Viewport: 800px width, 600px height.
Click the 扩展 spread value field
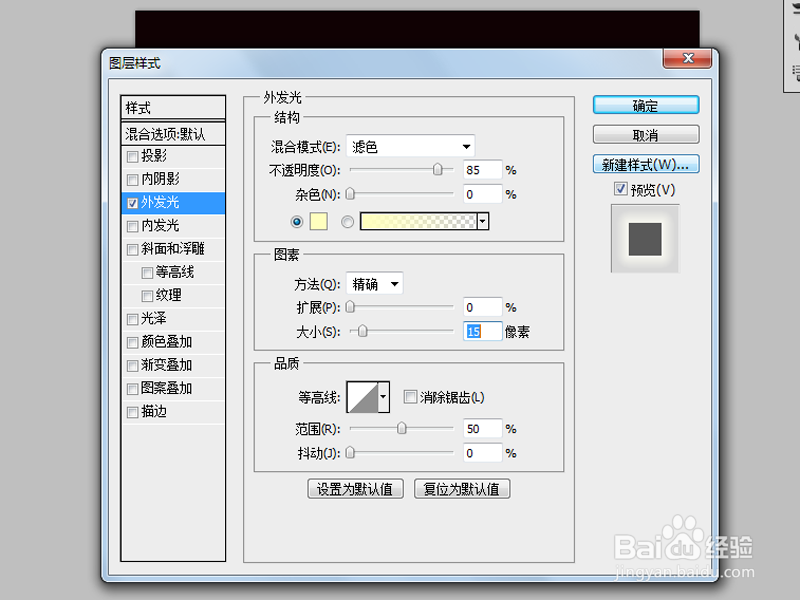pos(482,308)
